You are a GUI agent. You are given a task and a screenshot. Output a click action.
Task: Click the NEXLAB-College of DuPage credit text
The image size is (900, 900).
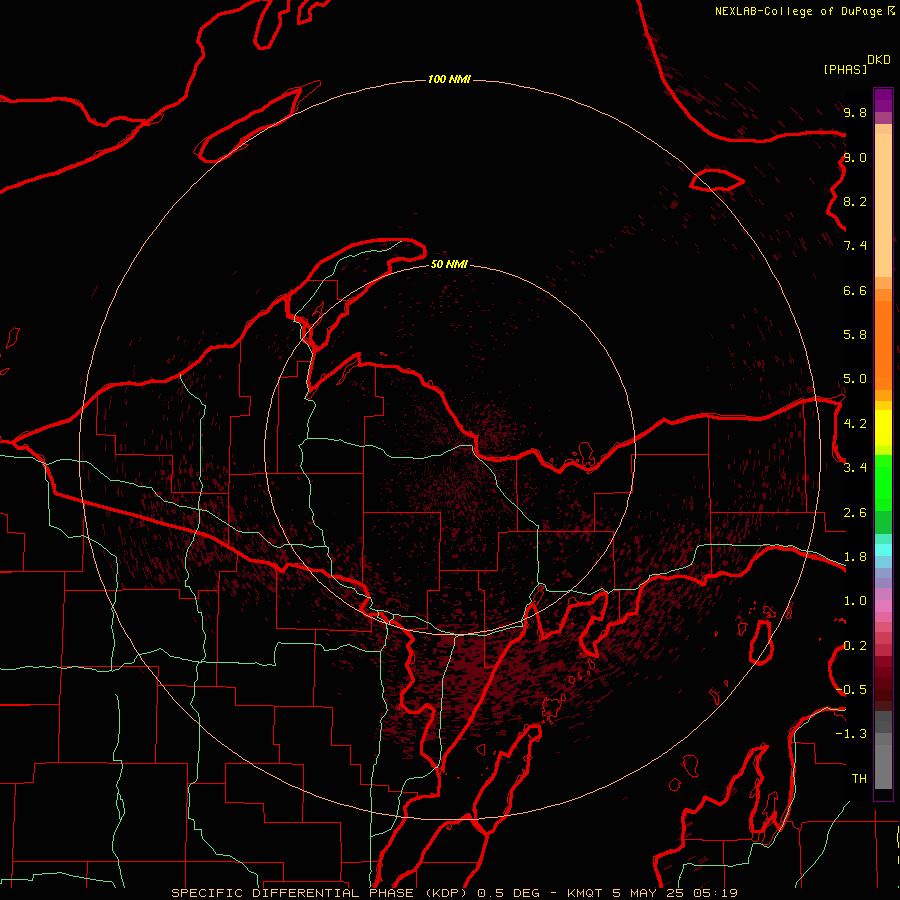(x=799, y=11)
